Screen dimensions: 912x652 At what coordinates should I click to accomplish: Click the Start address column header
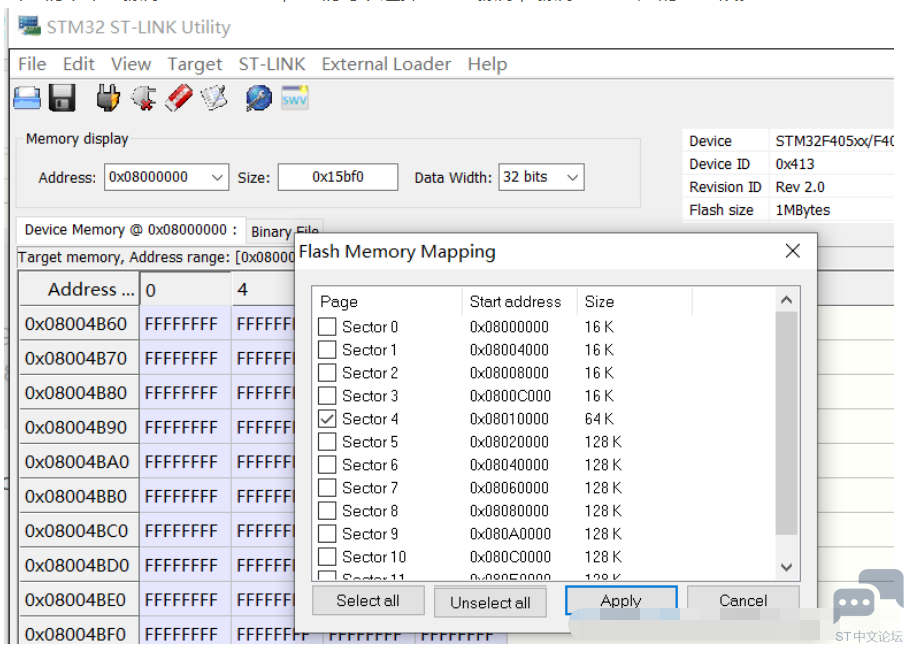point(519,302)
